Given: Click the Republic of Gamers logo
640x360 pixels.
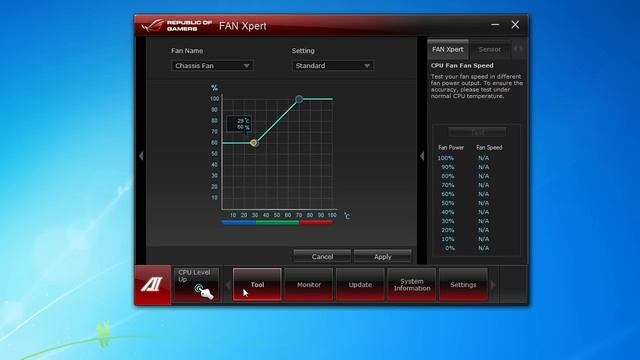Looking at the screenshot, I should click(176, 26).
